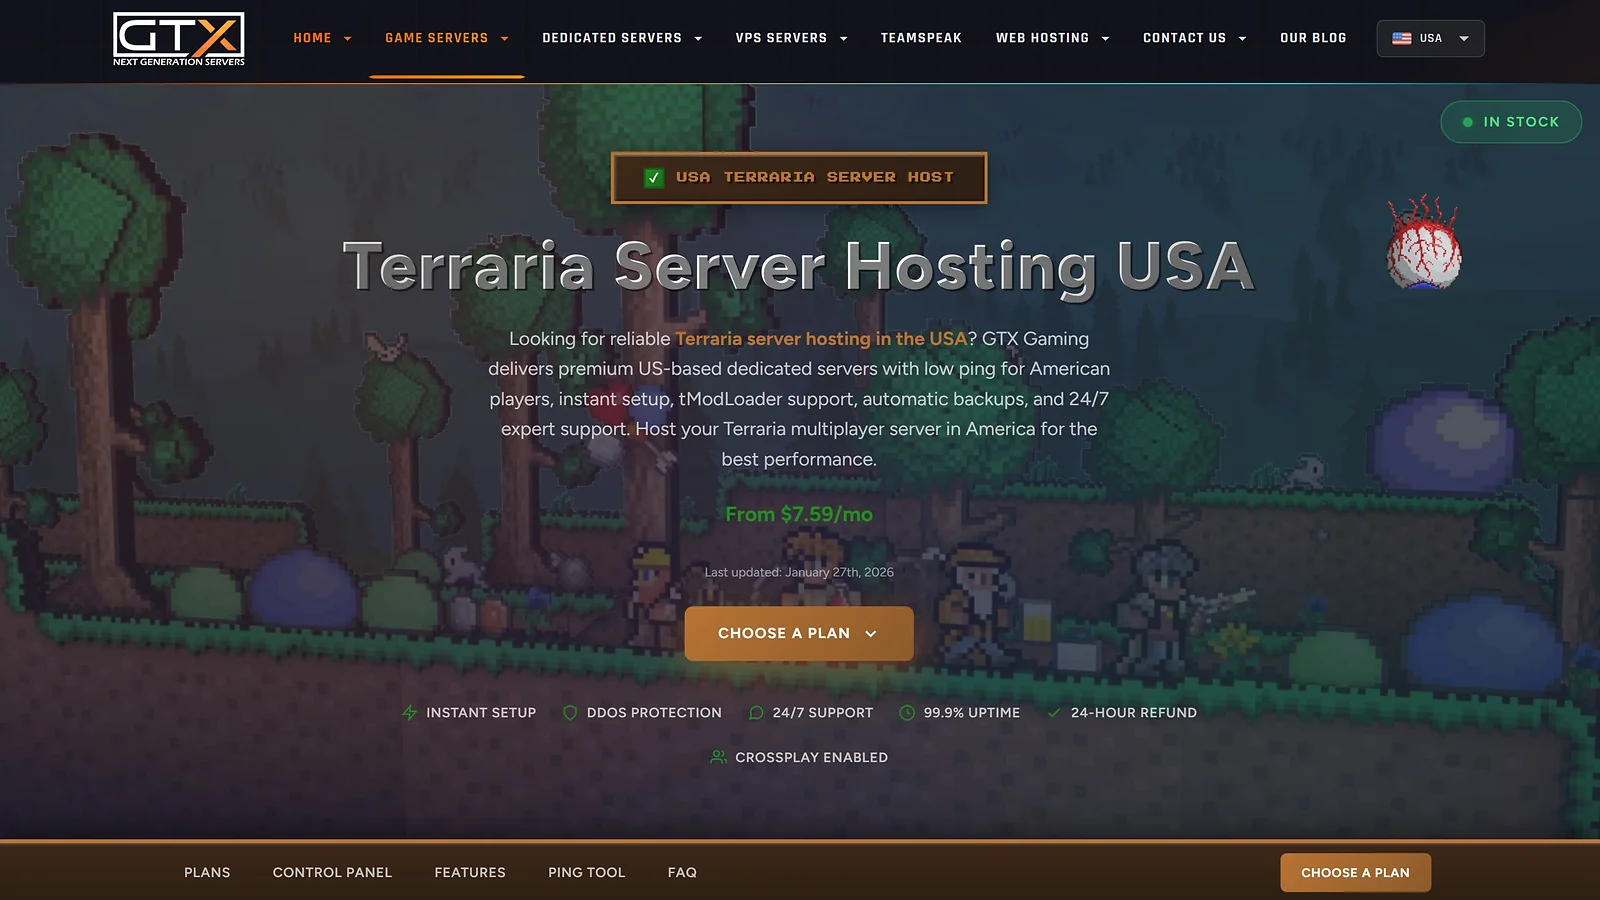
Task: Open the Web Hosting nav item
Action: click(1042, 38)
